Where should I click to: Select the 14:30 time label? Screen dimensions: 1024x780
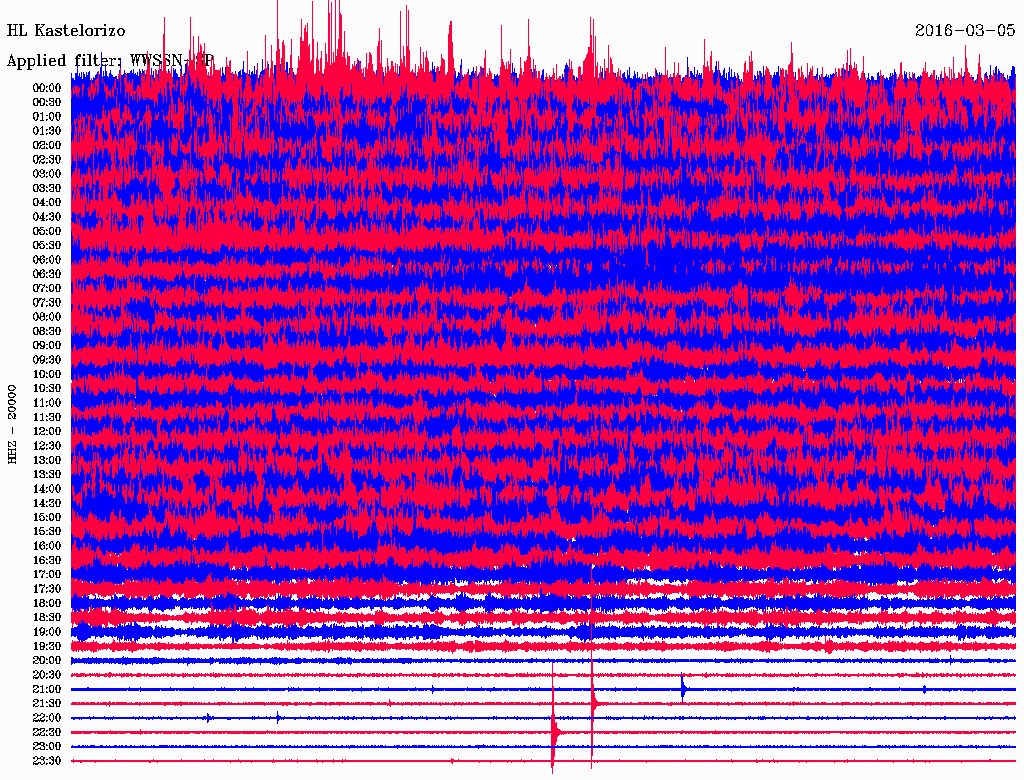[47, 504]
